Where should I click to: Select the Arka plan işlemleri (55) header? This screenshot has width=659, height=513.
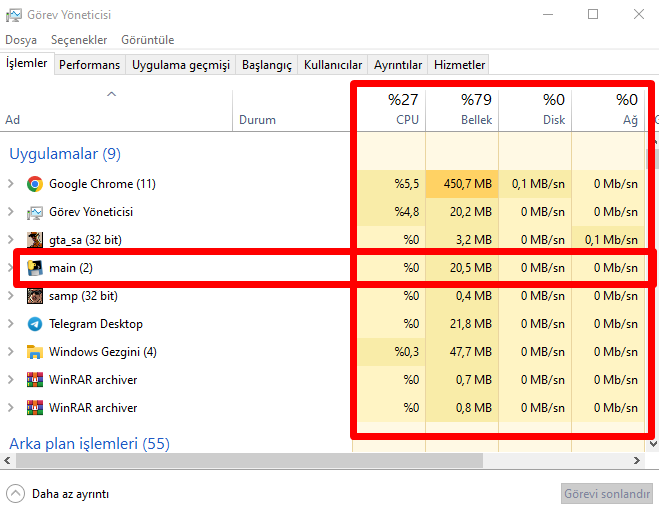90,444
